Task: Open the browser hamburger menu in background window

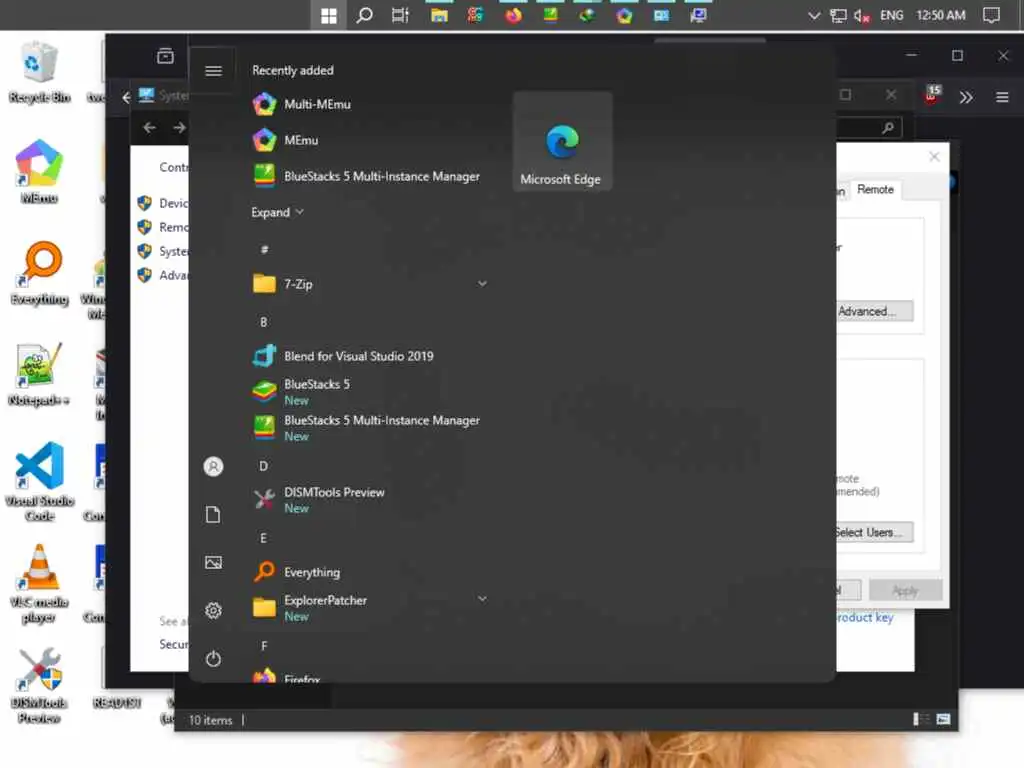Action: (1002, 97)
